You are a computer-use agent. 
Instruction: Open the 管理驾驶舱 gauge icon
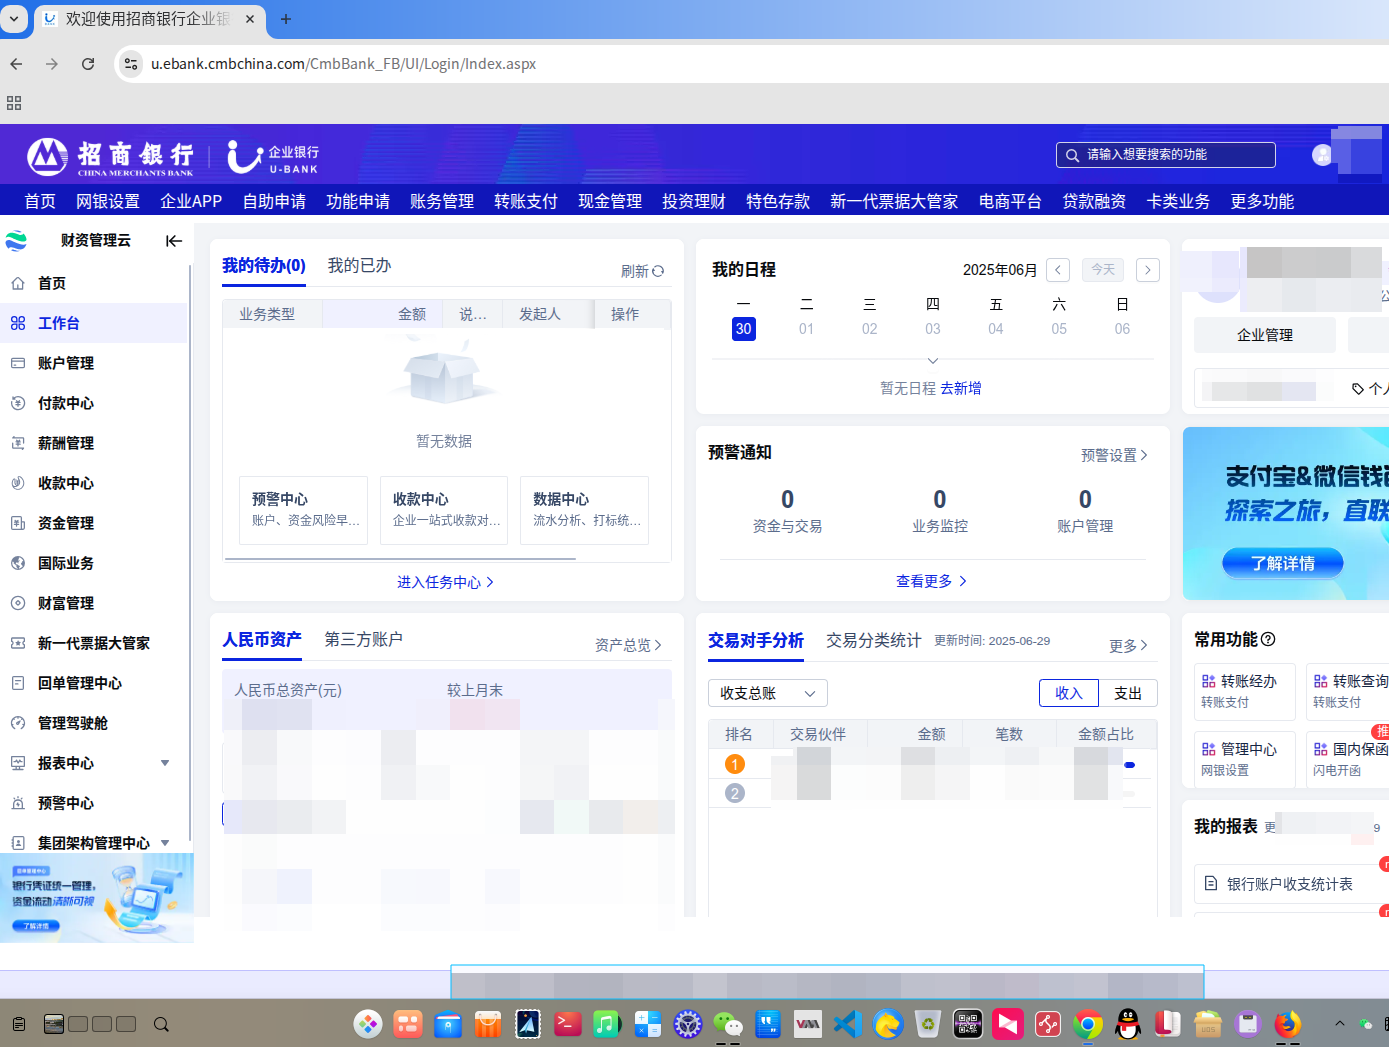point(18,723)
